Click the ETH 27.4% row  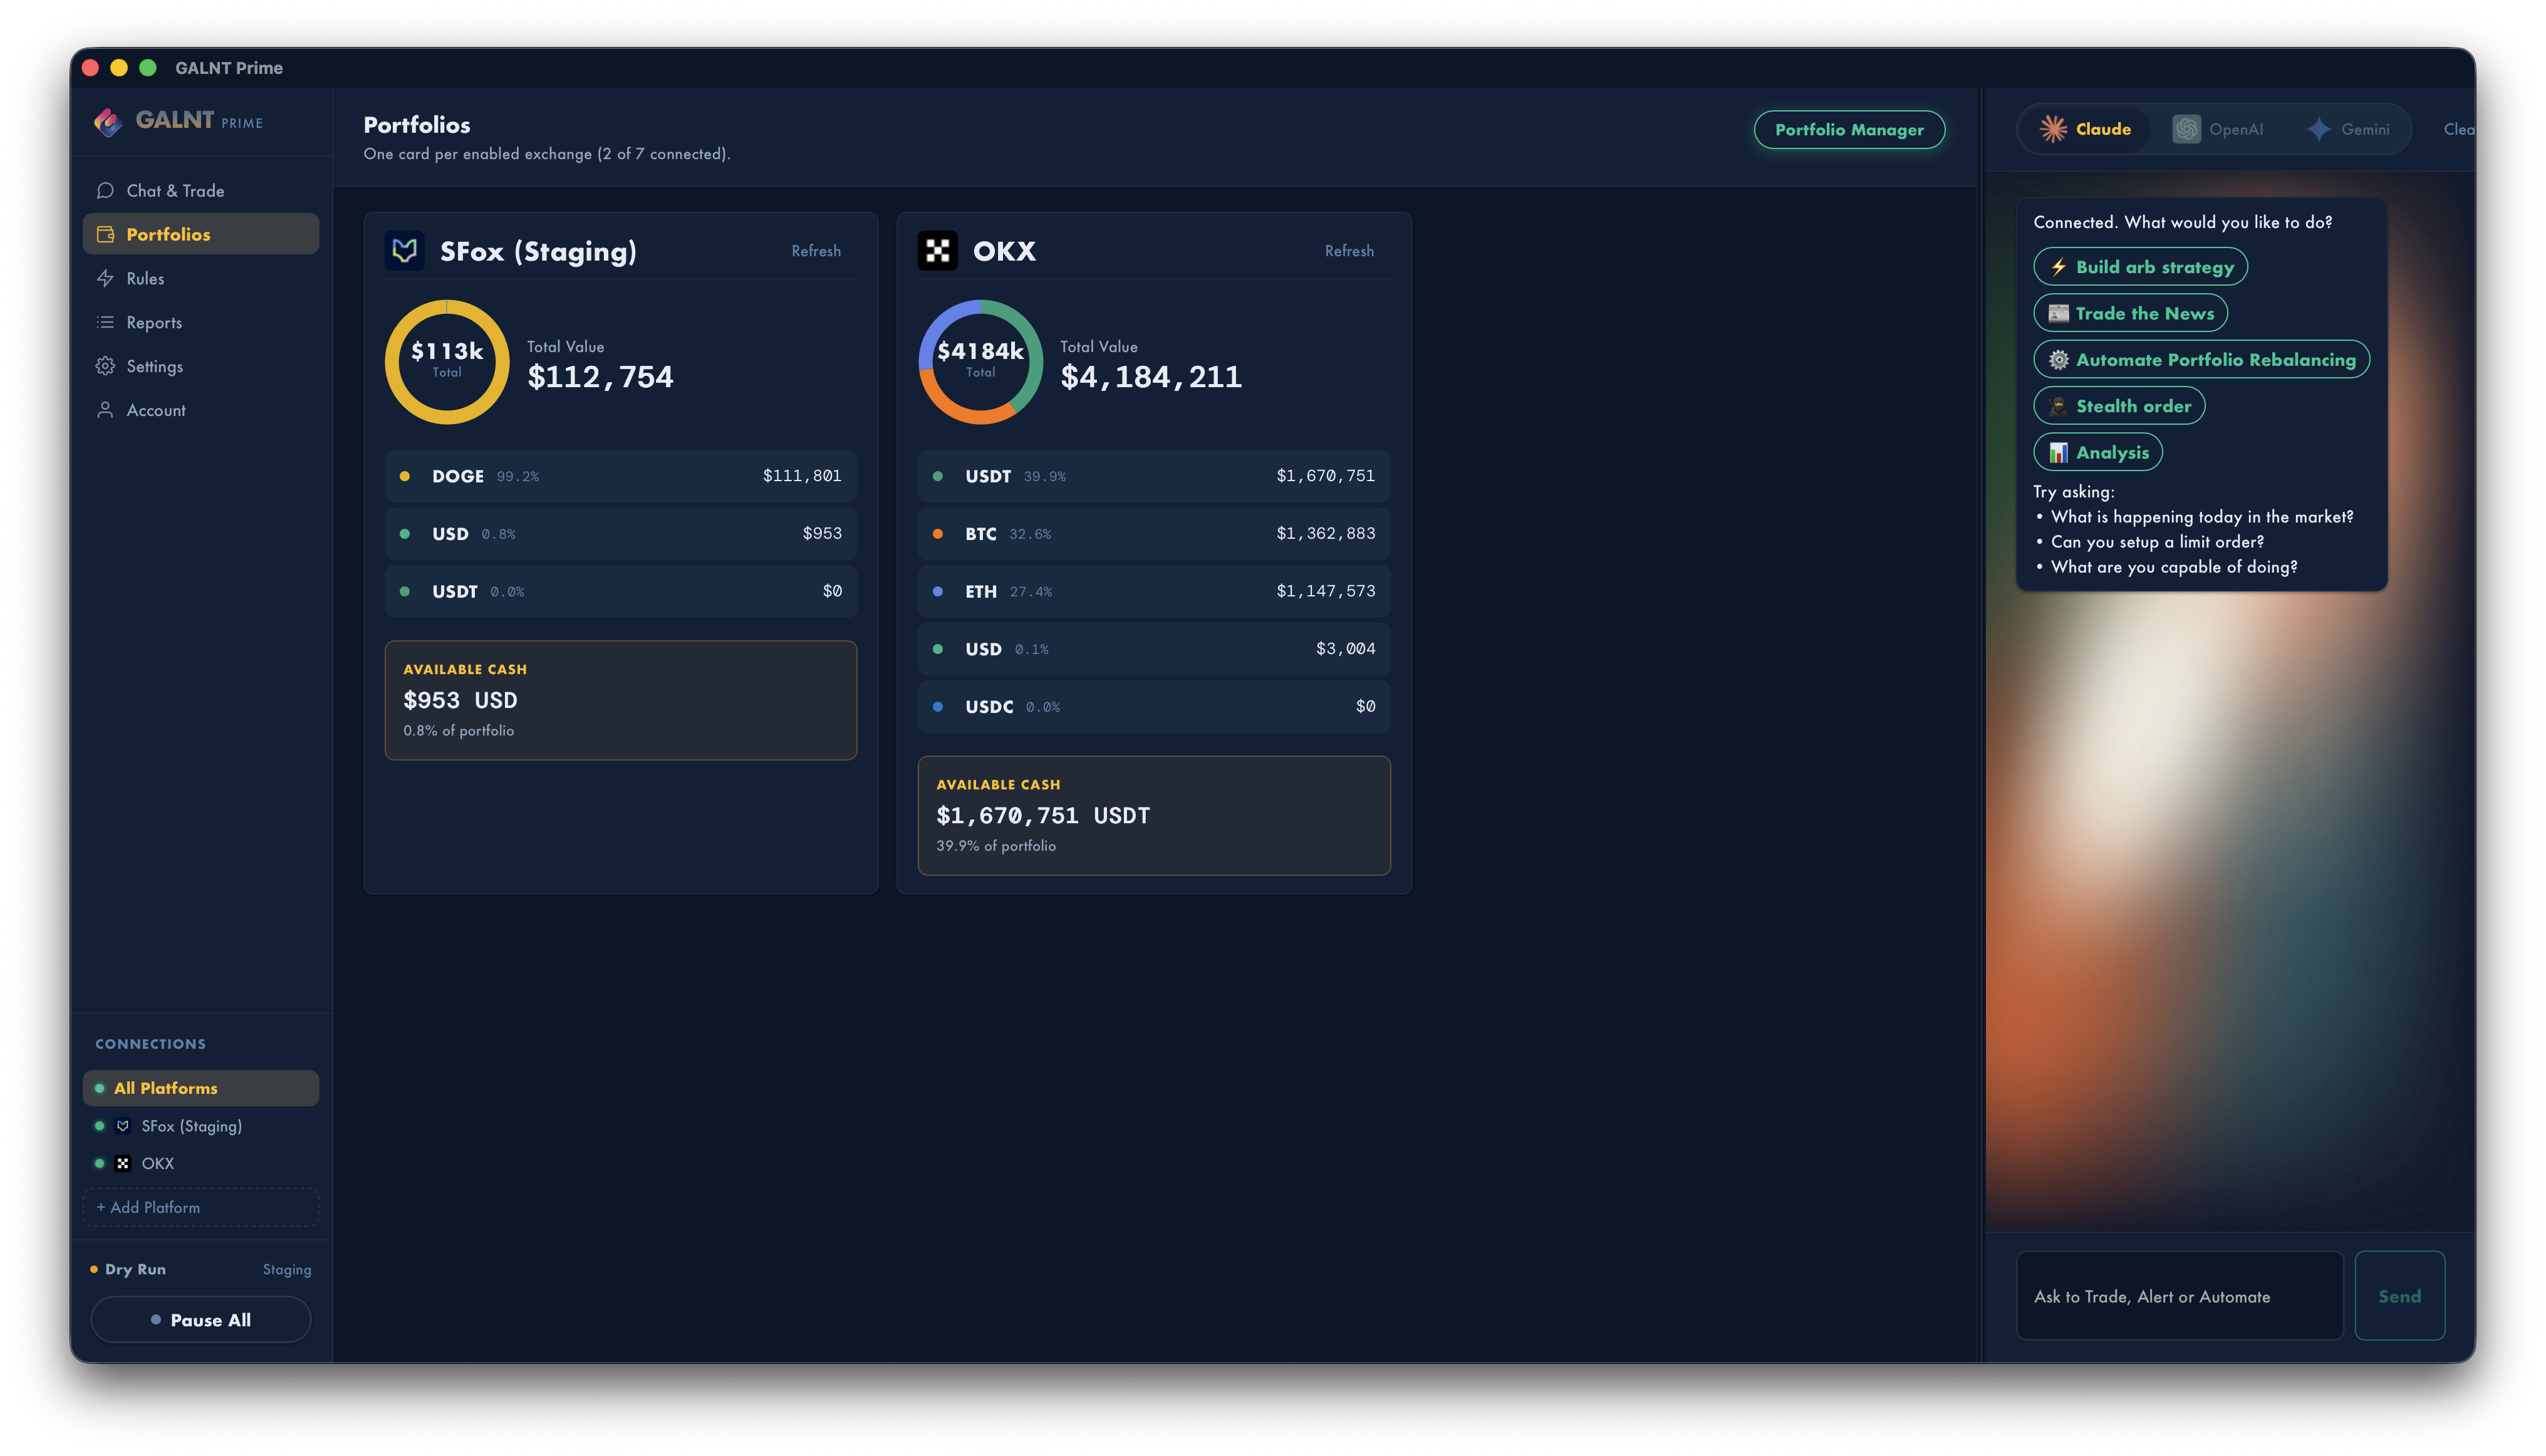click(1154, 591)
